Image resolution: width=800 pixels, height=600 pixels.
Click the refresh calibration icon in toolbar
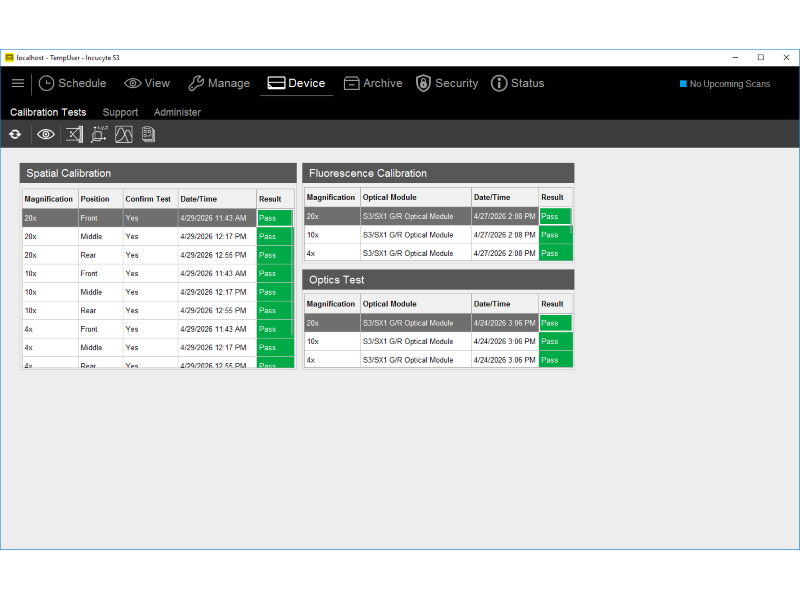tap(15, 134)
